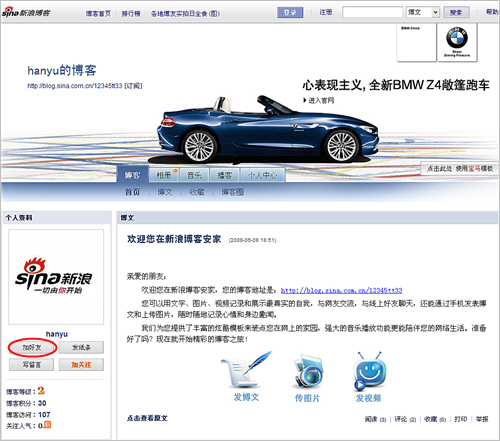Viewport: 500px width, 441px height.
Task: Click the 发博文 scroll-and-quill icon
Action: [246, 369]
